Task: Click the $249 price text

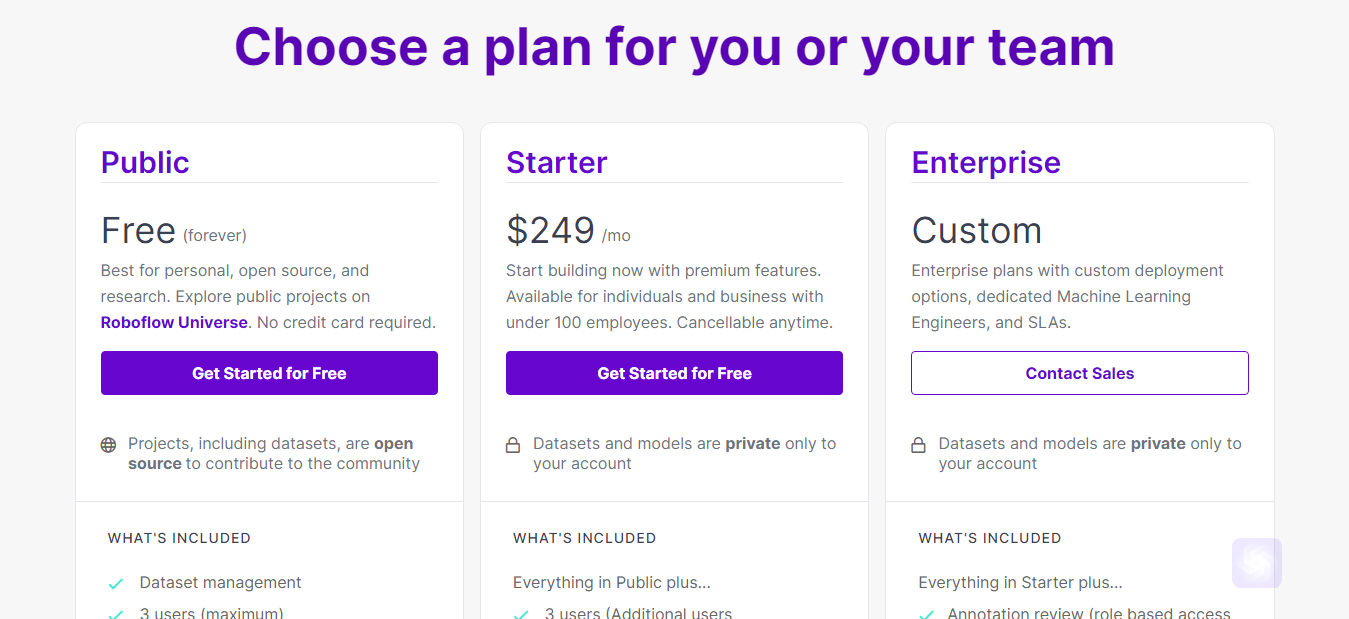Action: point(551,230)
